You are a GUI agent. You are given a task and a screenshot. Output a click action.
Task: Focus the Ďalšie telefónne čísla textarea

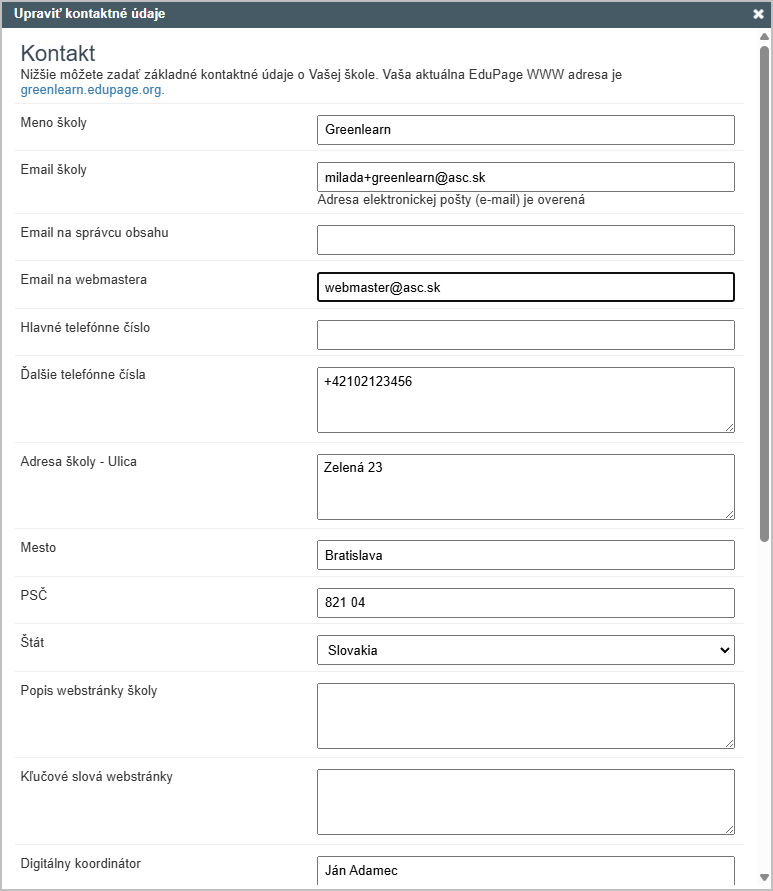pos(525,400)
